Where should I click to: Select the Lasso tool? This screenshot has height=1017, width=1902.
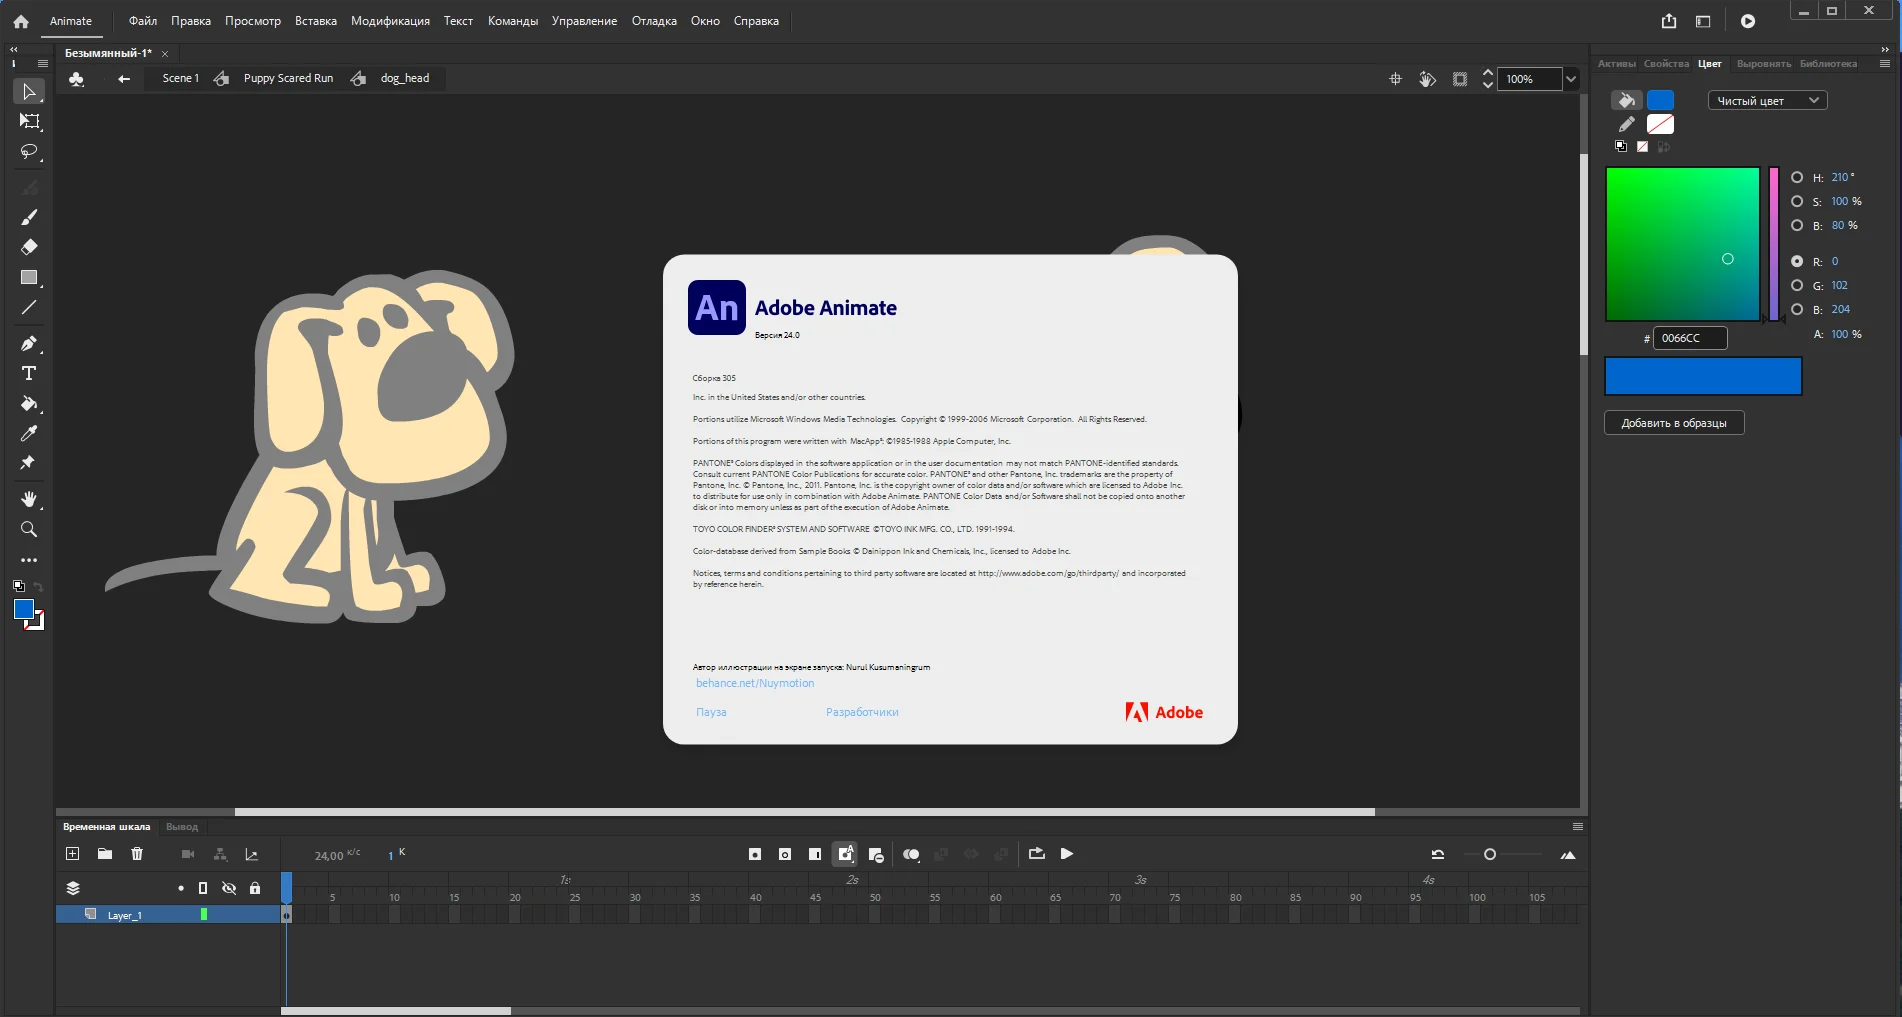(x=29, y=152)
